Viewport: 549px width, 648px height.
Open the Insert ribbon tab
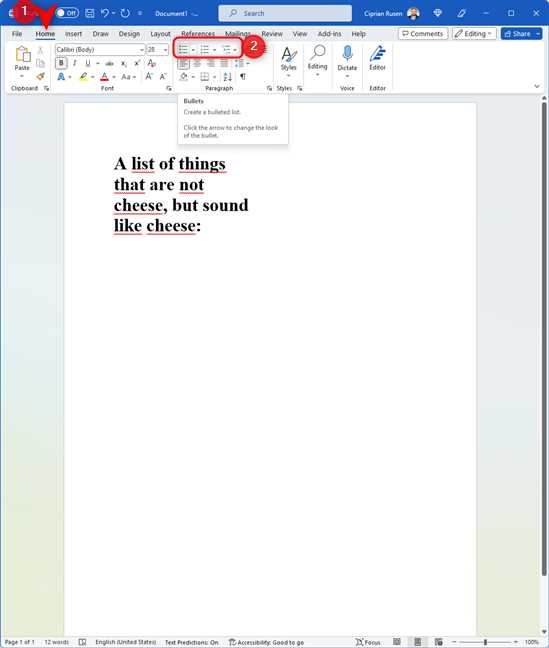pyautogui.click(x=73, y=34)
